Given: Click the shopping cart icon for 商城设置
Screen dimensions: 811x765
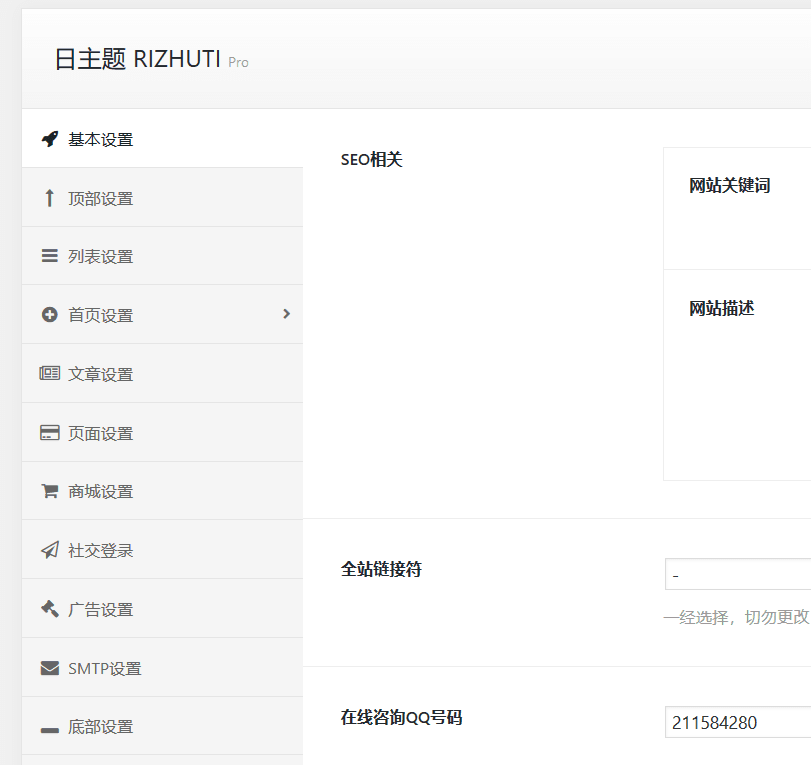Looking at the screenshot, I should [x=49, y=491].
